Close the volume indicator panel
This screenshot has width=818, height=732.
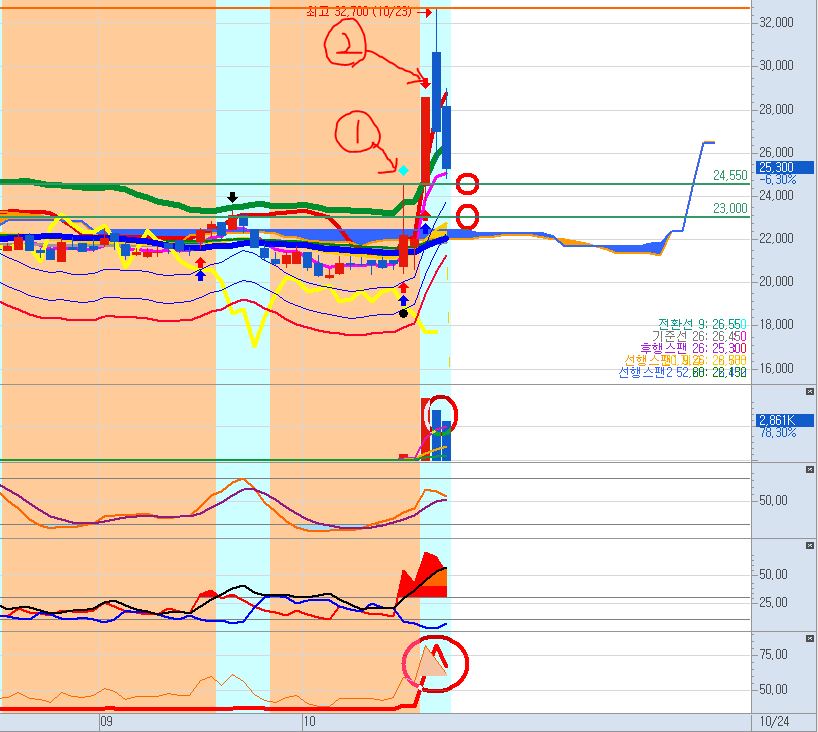pos(810,391)
